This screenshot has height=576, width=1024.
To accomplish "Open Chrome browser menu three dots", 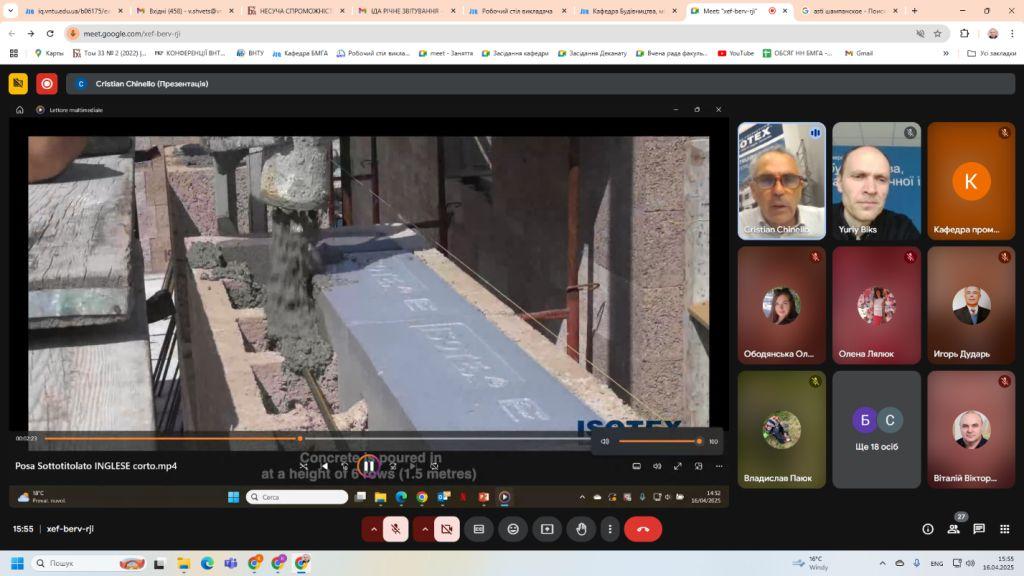I will (x=1013, y=33).
